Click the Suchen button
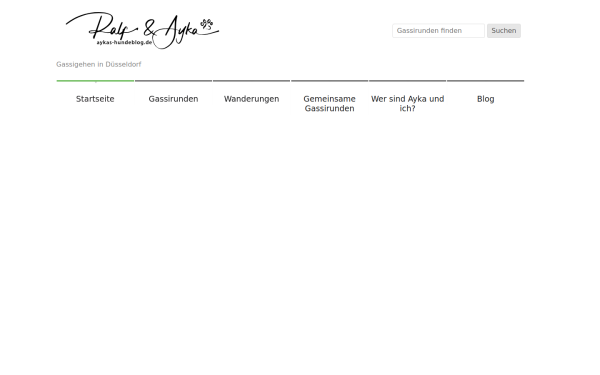The image size is (600, 375). coord(504,31)
